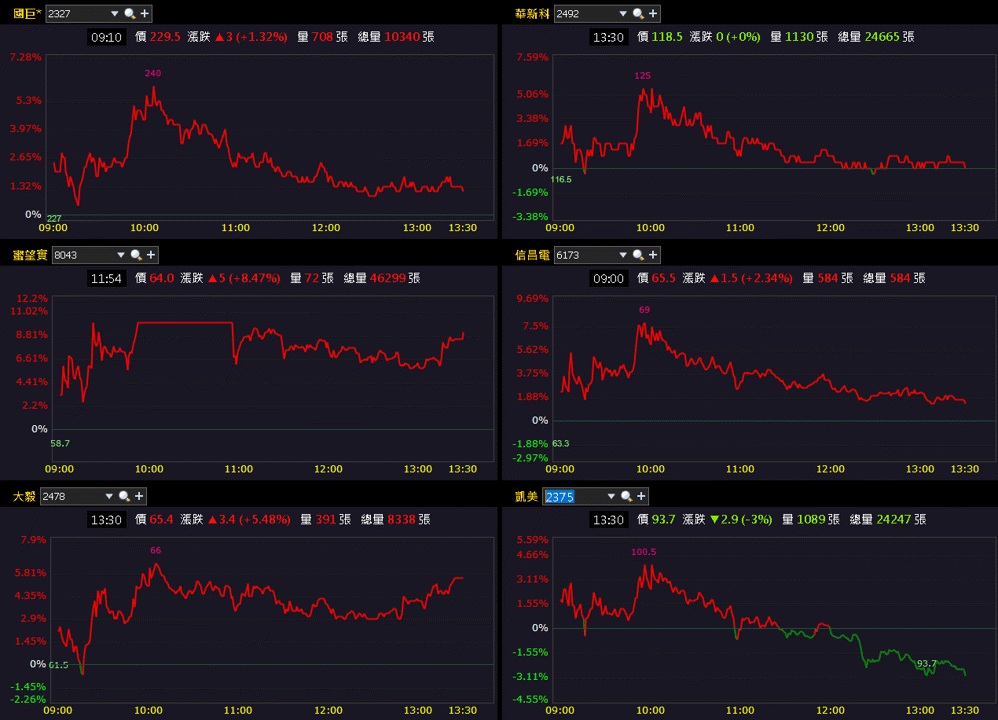Click the 69 peak label in chart 6173

644,310
